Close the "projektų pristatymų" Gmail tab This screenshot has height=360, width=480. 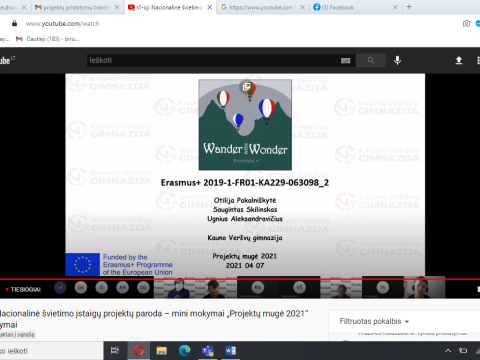pos(117,7)
